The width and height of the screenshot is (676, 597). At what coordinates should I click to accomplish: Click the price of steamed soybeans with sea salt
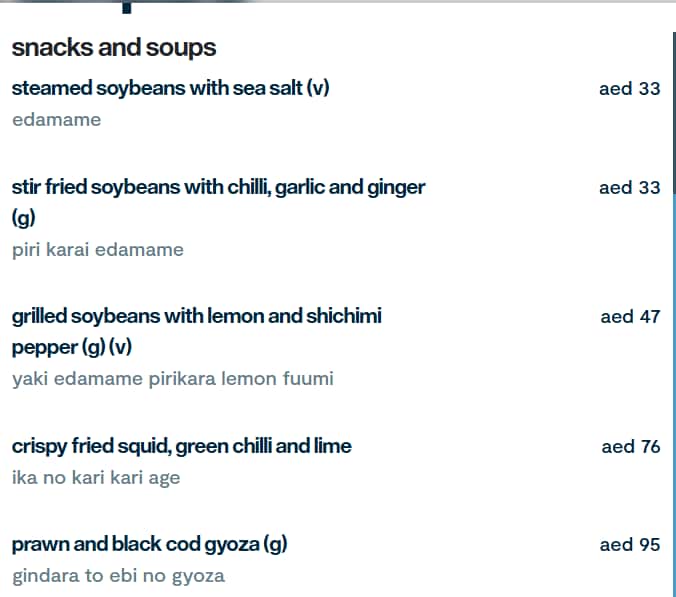pos(629,88)
